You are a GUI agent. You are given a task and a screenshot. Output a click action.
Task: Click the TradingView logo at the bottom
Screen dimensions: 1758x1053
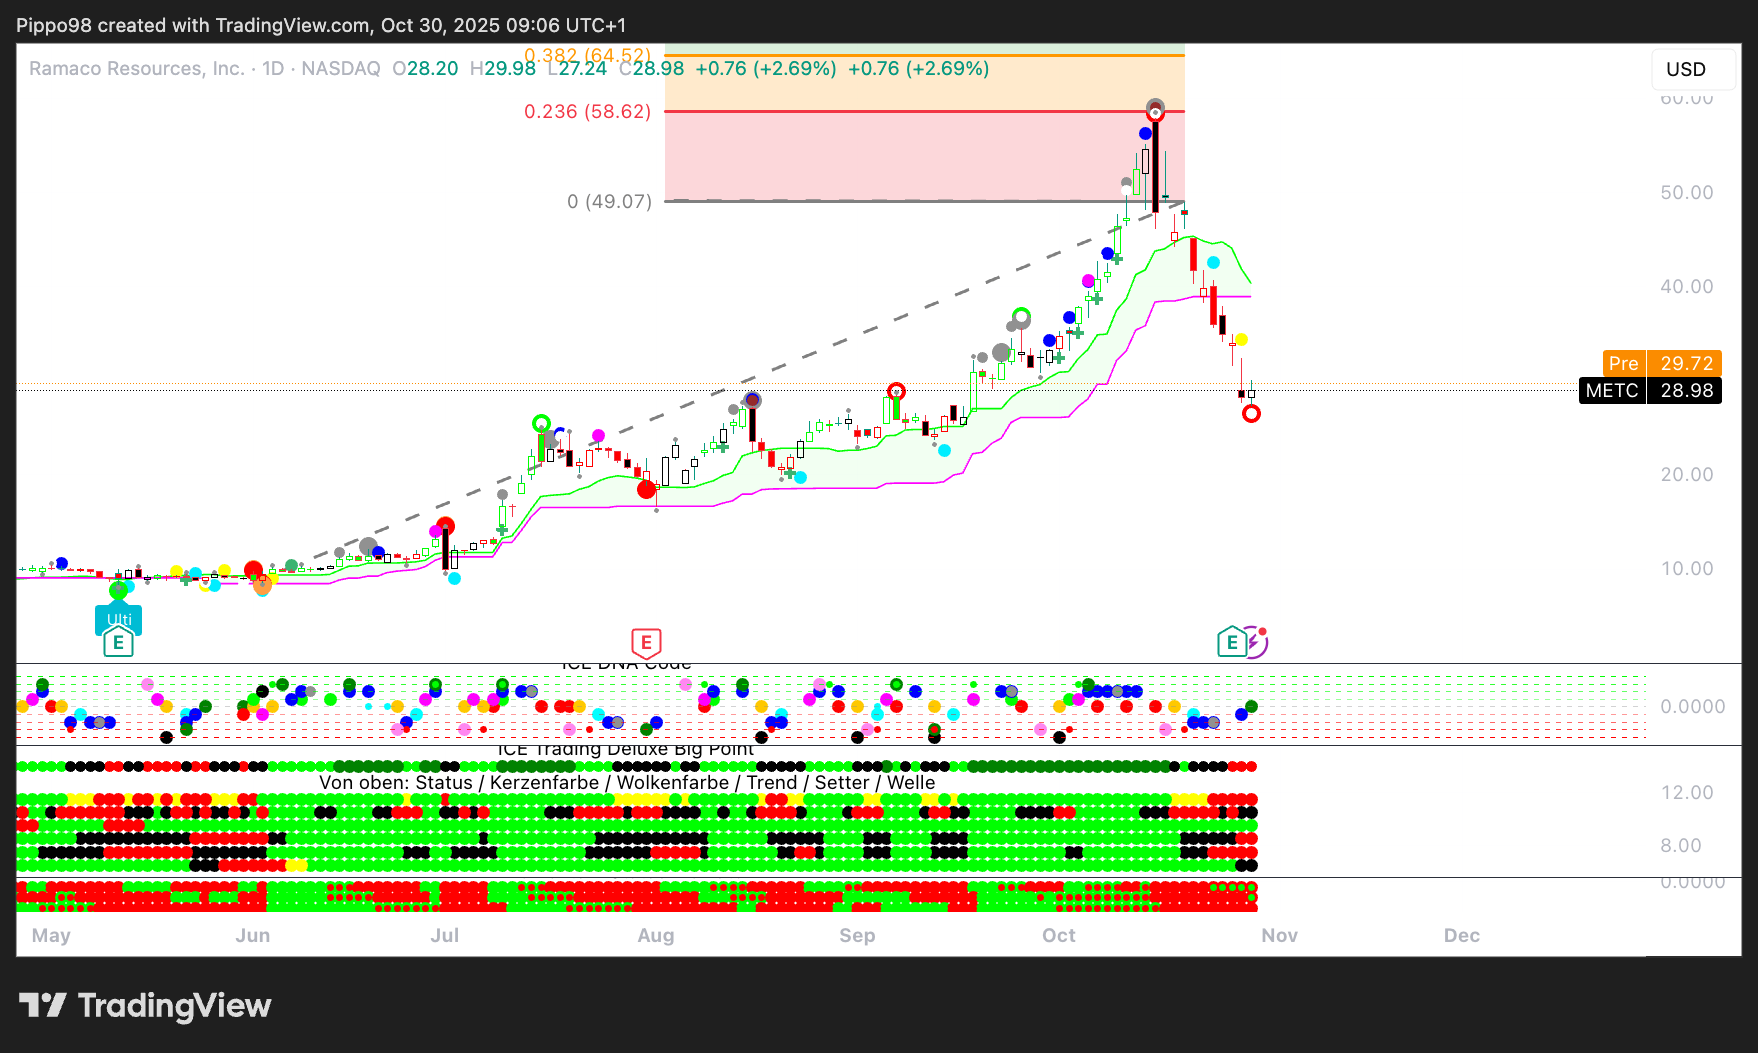[x=145, y=1005]
